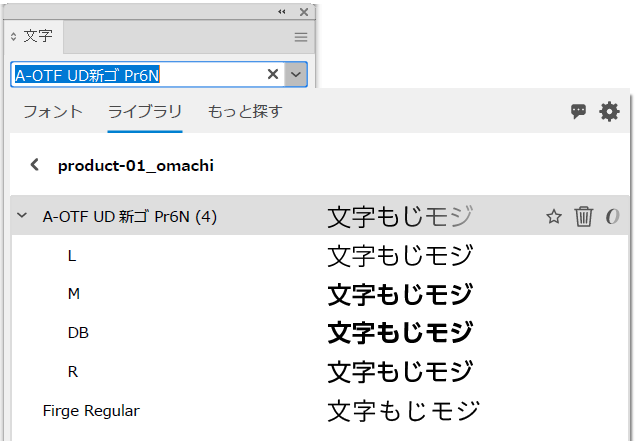Delete A-OTF UD Shin Go with trash icon
This screenshot has height=441, width=639.
[x=584, y=217]
